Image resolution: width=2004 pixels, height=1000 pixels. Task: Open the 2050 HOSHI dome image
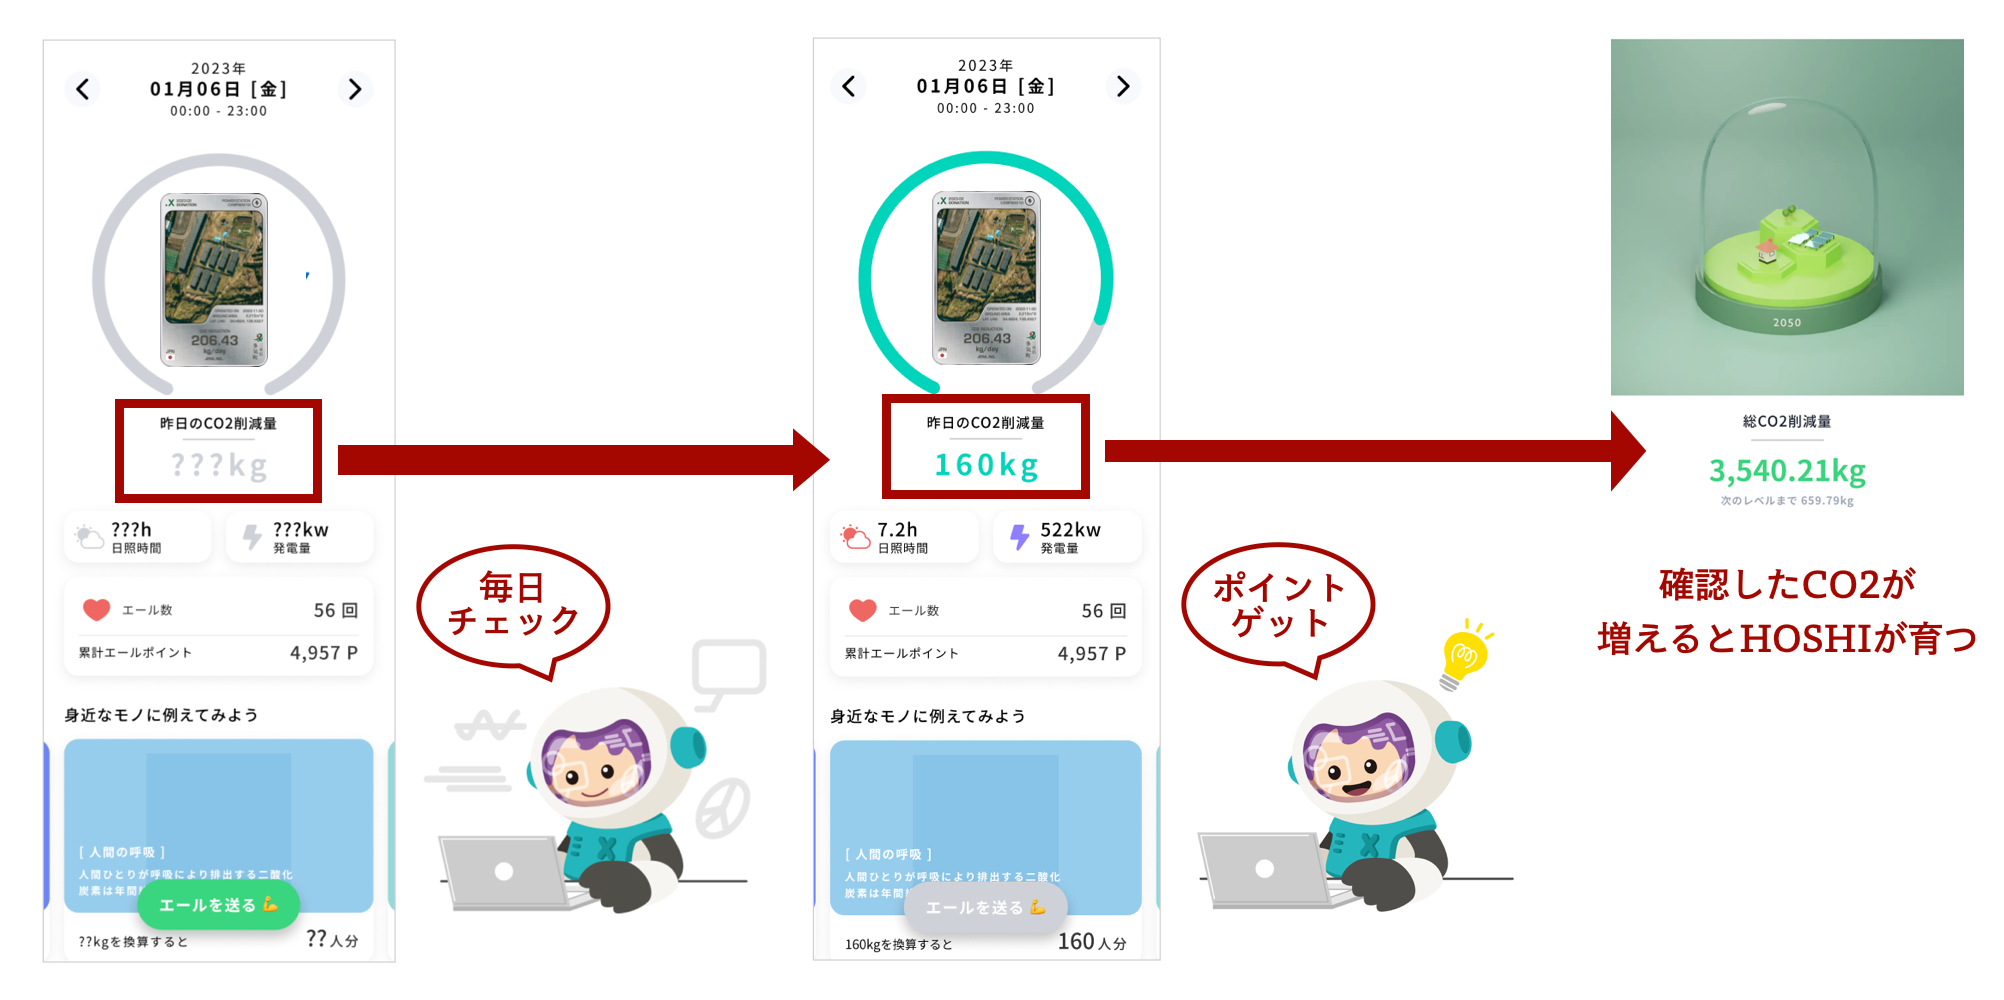pyautogui.click(x=1787, y=217)
